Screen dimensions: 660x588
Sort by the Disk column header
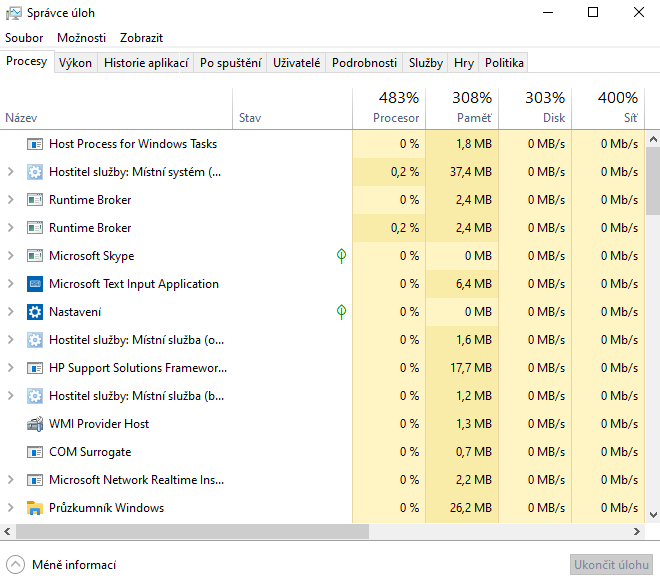[x=535, y=109]
